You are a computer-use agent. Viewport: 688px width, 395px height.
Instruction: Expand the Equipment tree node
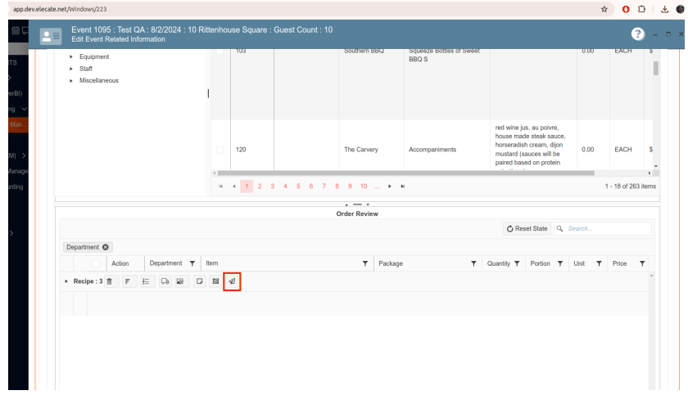coord(71,57)
